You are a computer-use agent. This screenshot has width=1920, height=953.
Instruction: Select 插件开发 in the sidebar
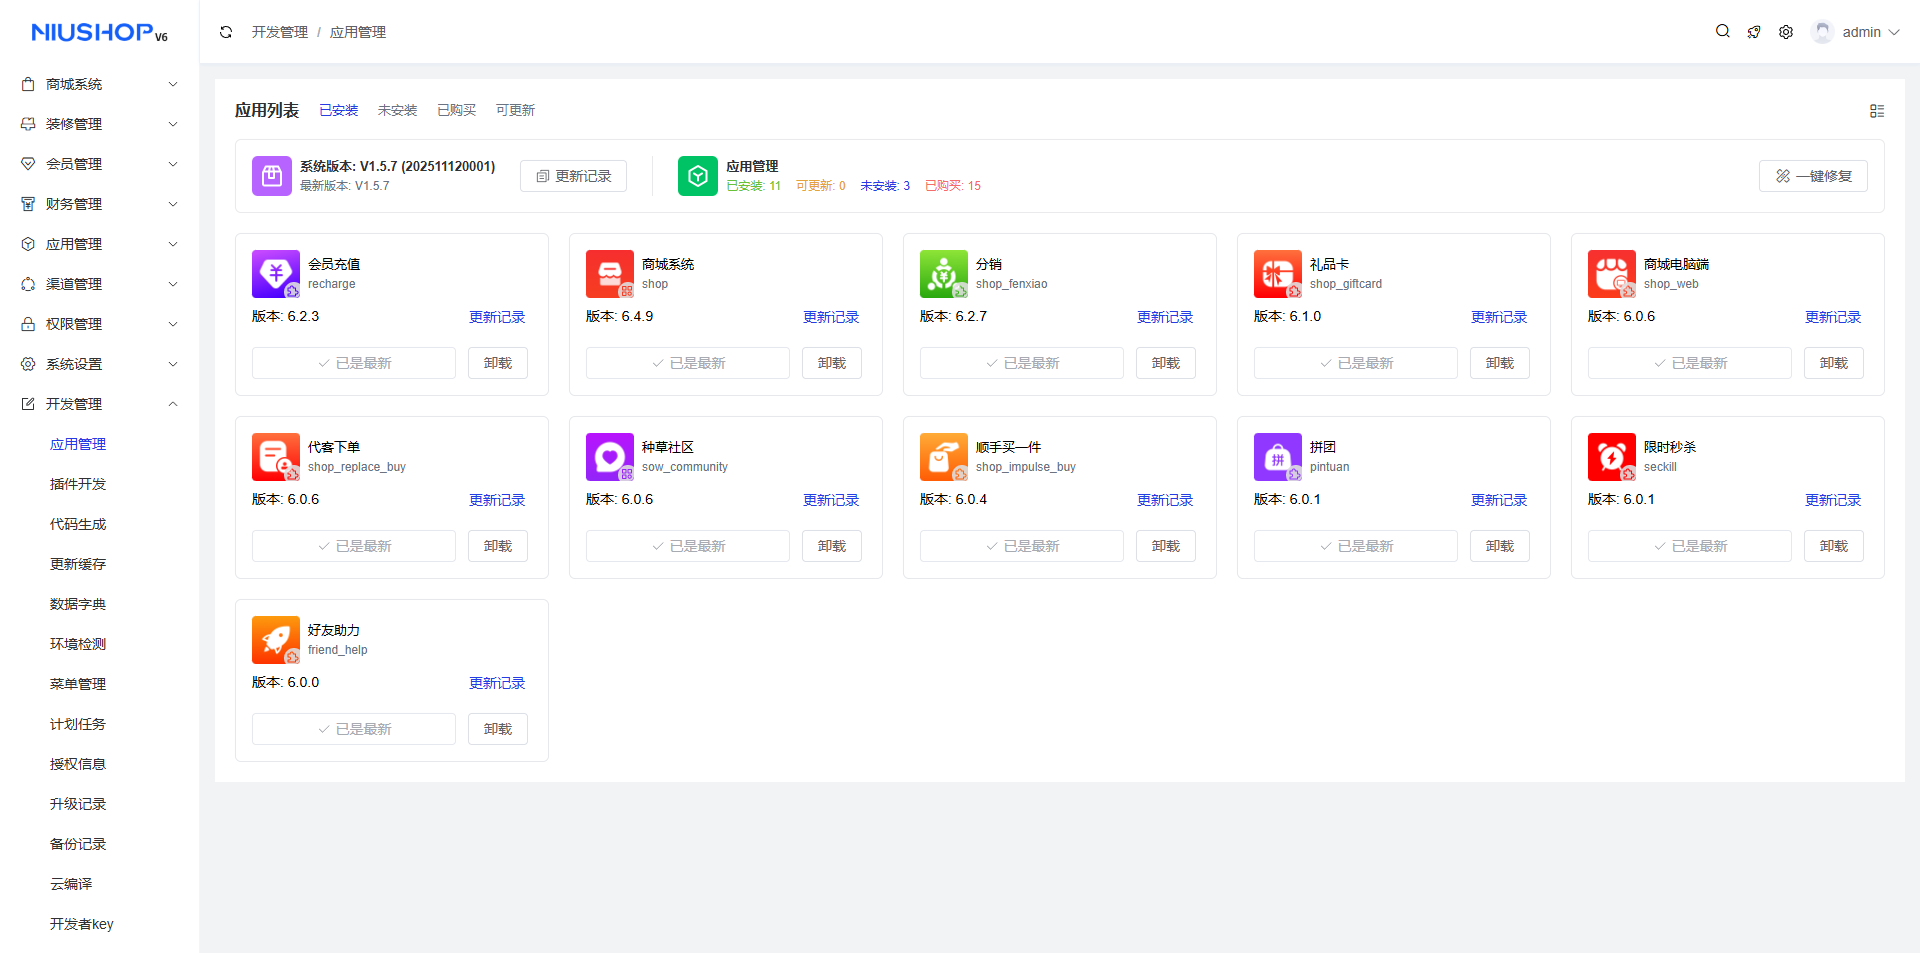[x=78, y=484]
